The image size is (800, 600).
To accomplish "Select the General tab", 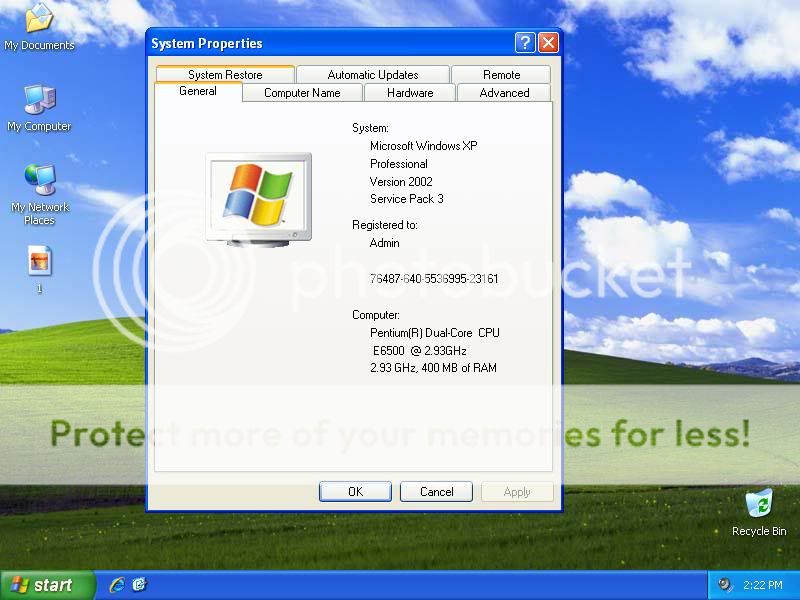I will pos(198,91).
